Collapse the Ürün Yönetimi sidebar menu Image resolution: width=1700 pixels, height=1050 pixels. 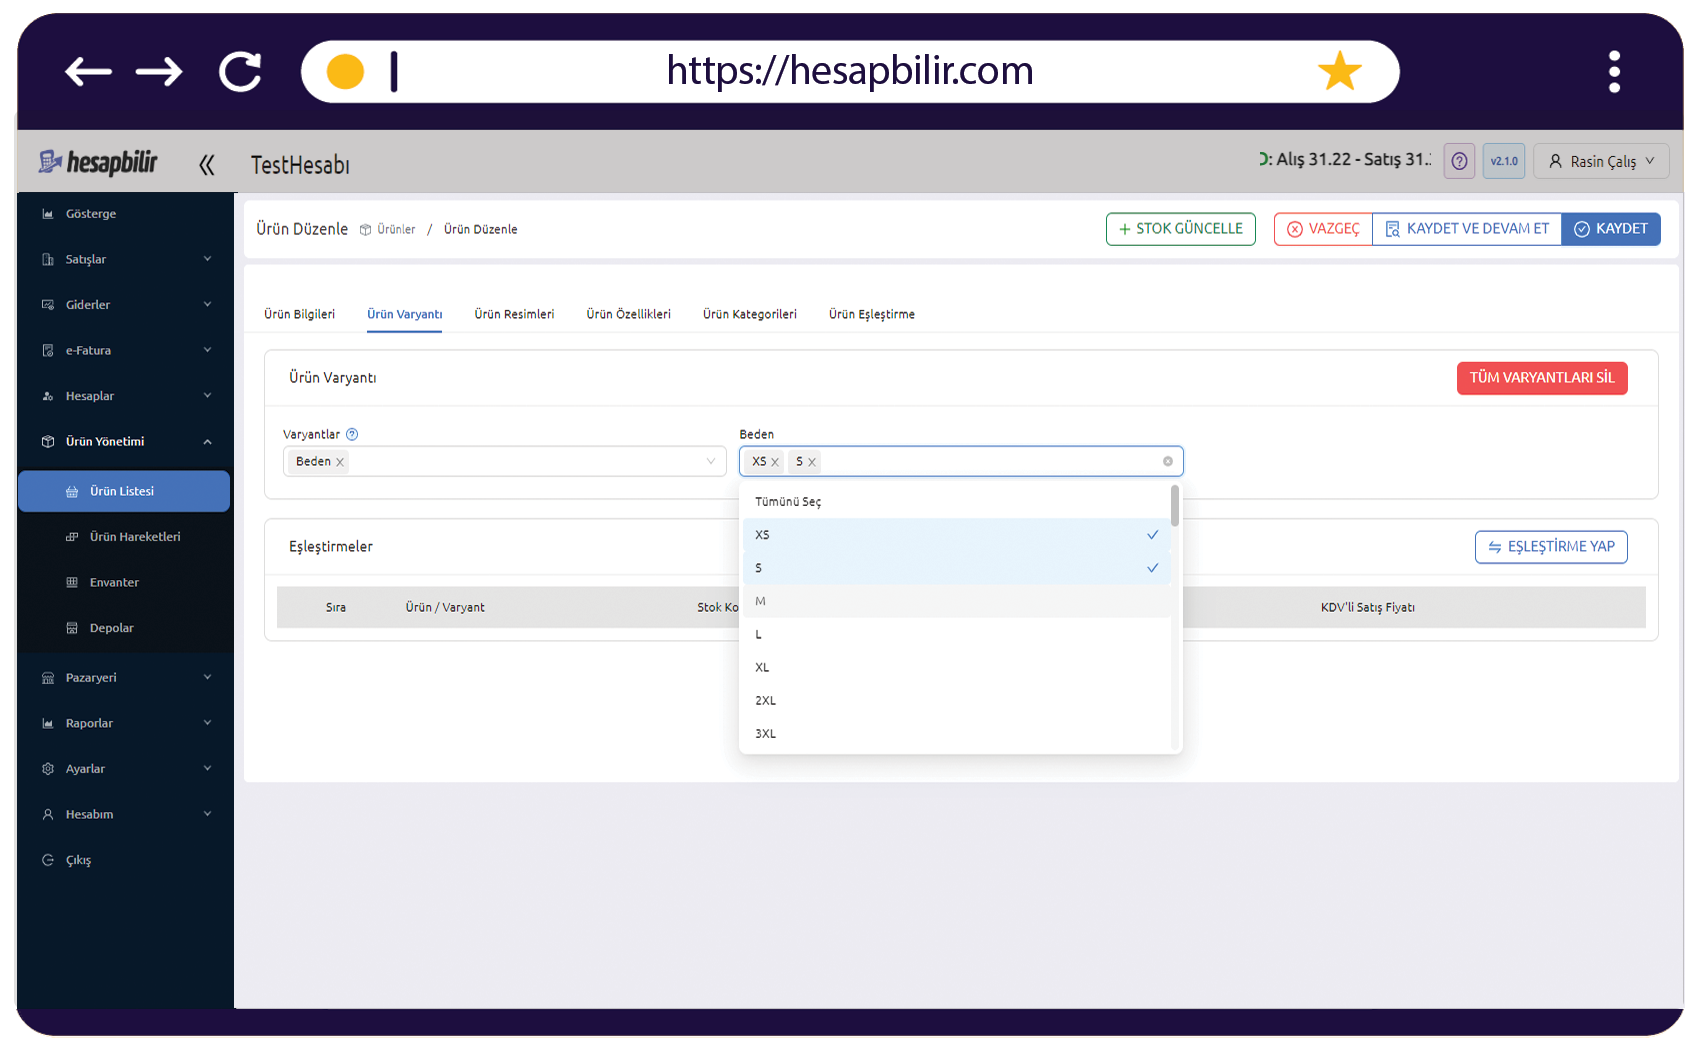pos(125,441)
